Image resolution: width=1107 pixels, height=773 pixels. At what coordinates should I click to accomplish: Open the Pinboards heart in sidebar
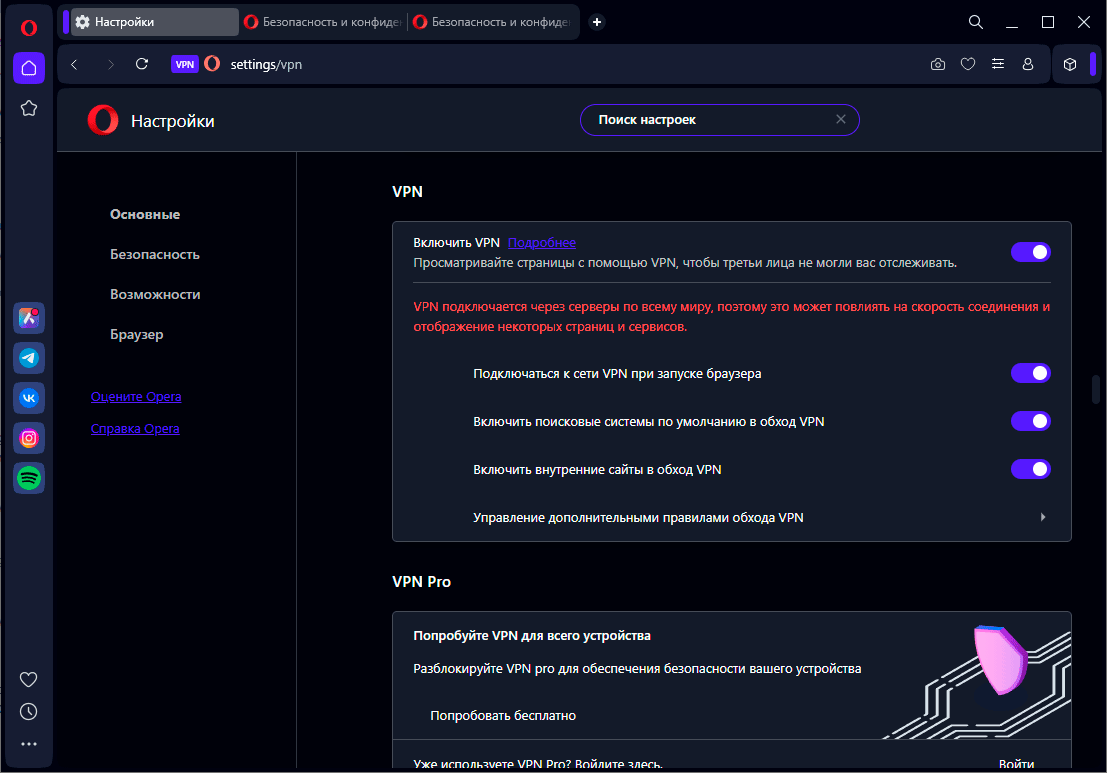(x=28, y=679)
